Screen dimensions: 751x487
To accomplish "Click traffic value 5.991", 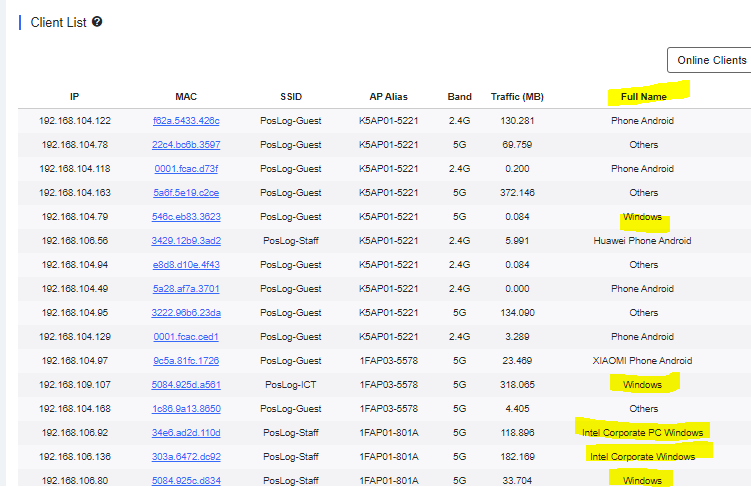I will (517, 240).
